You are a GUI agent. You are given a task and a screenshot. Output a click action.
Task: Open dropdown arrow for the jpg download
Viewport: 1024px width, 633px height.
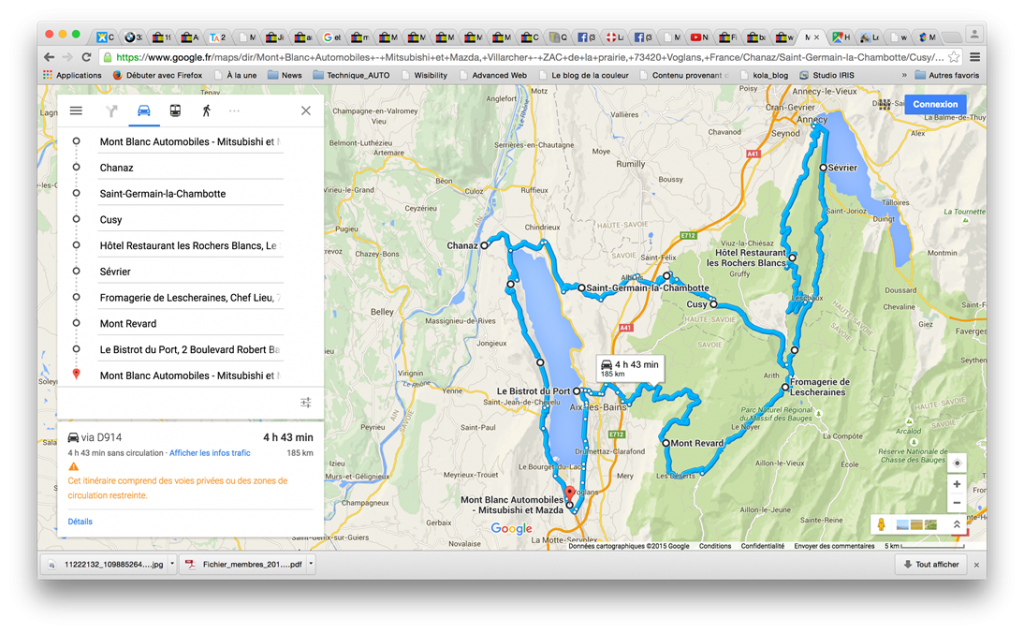(x=172, y=564)
